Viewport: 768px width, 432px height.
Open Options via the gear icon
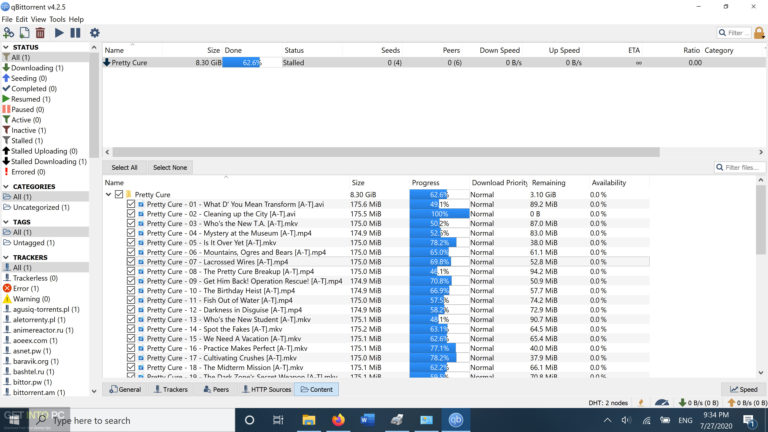[95, 33]
